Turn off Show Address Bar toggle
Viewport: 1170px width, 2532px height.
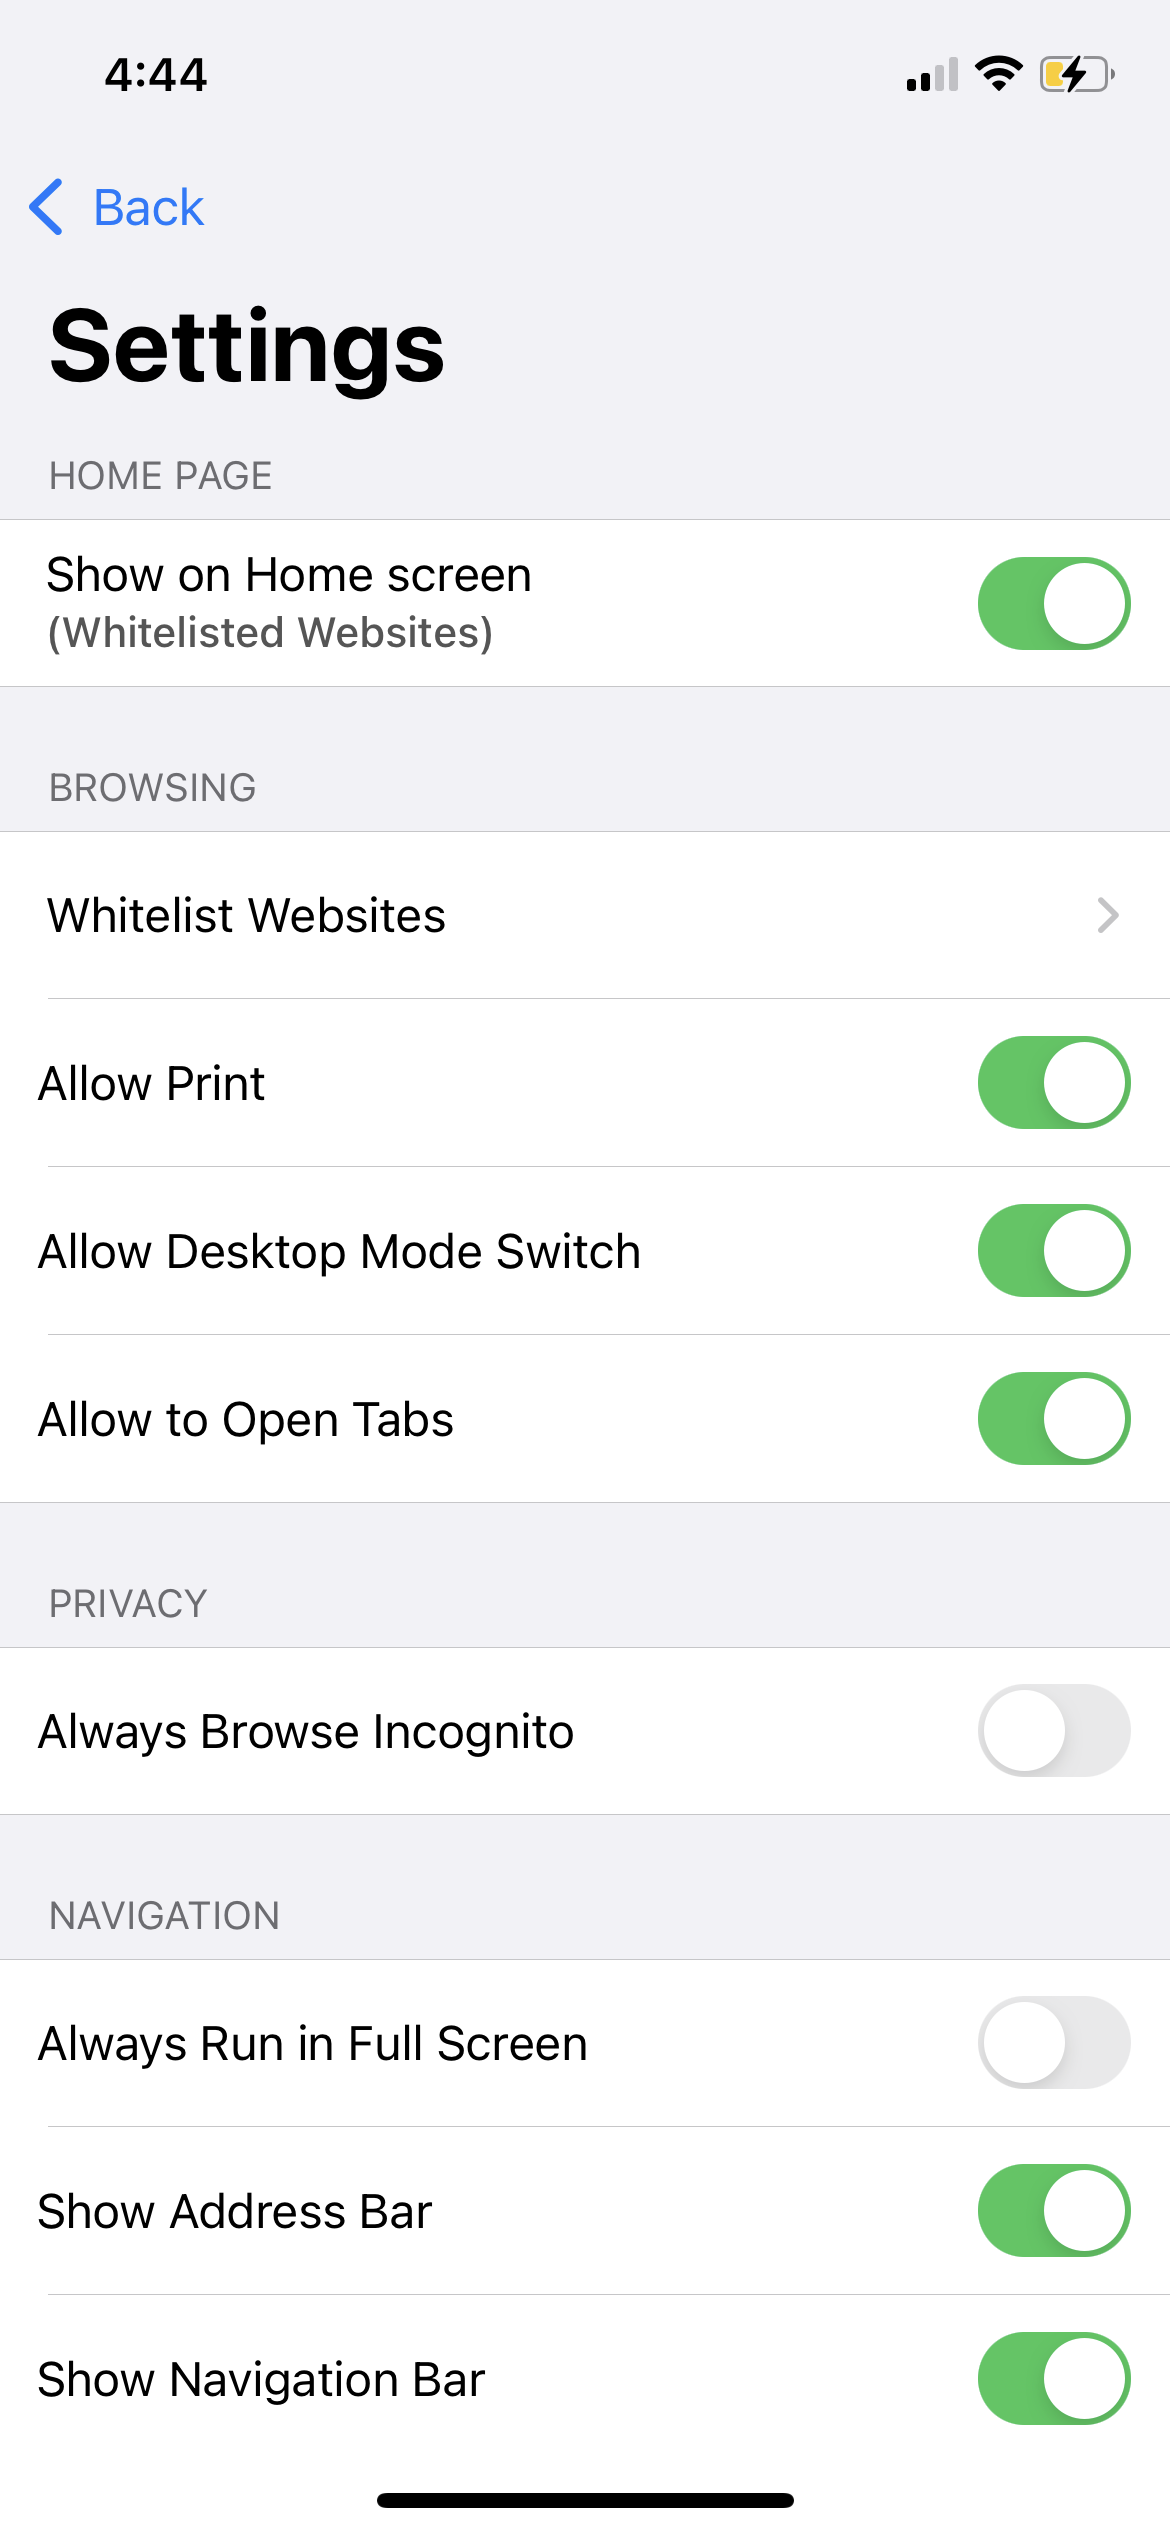tap(1054, 2210)
